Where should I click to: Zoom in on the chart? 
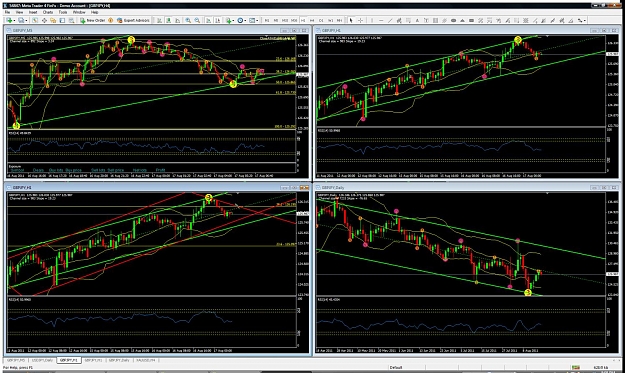pos(188,20)
